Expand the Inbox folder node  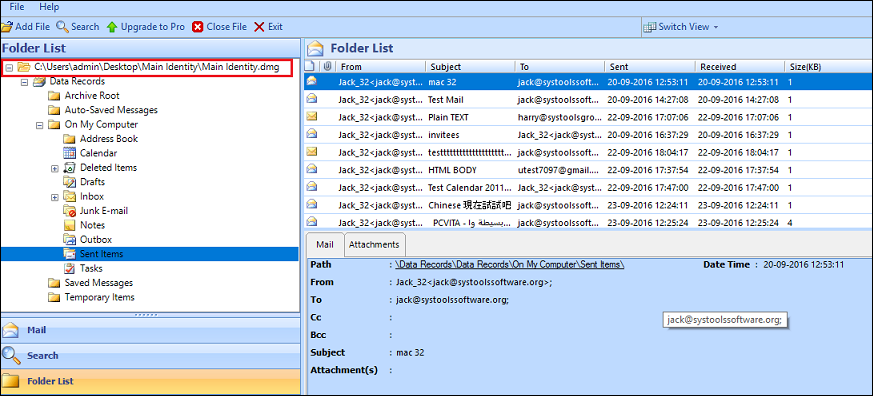click(55, 197)
